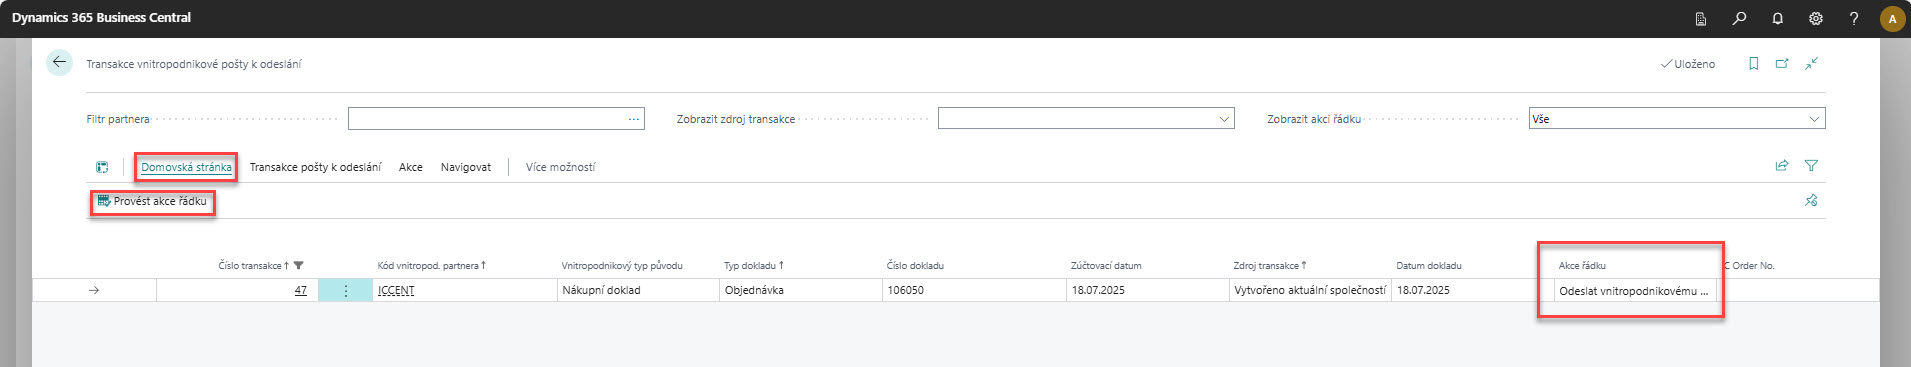Image resolution: width=1911 pixels, height=367 pixels.
Task: Open row options three-dot menu
Action: point(346,290)
